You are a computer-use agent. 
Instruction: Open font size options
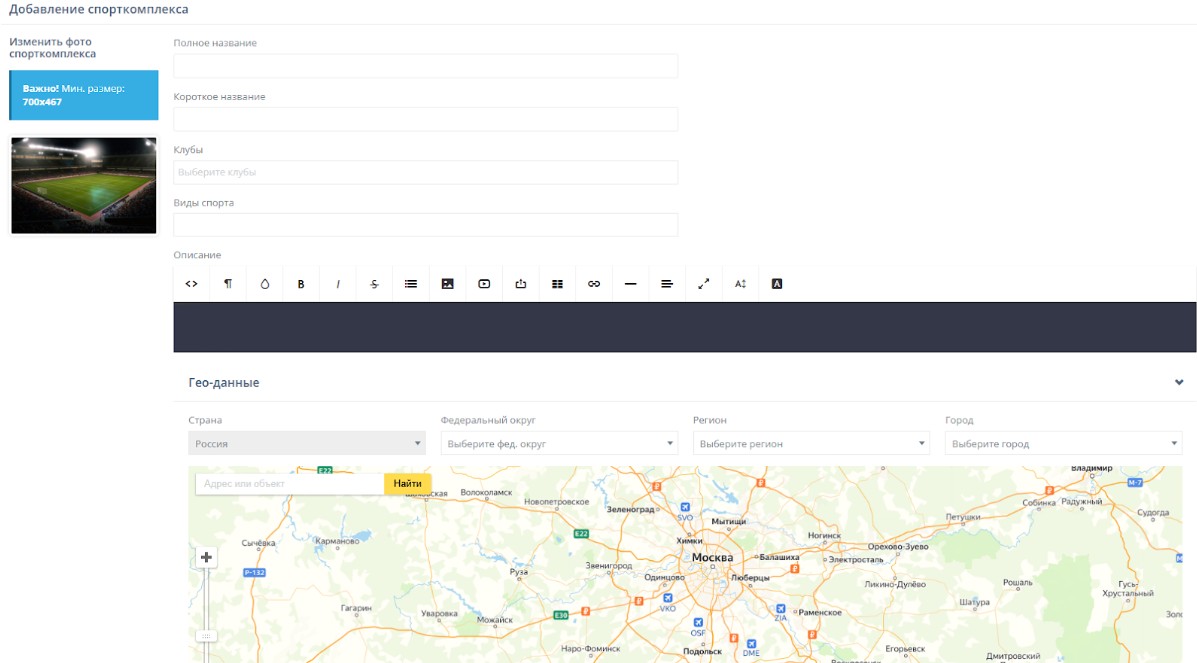740,284
